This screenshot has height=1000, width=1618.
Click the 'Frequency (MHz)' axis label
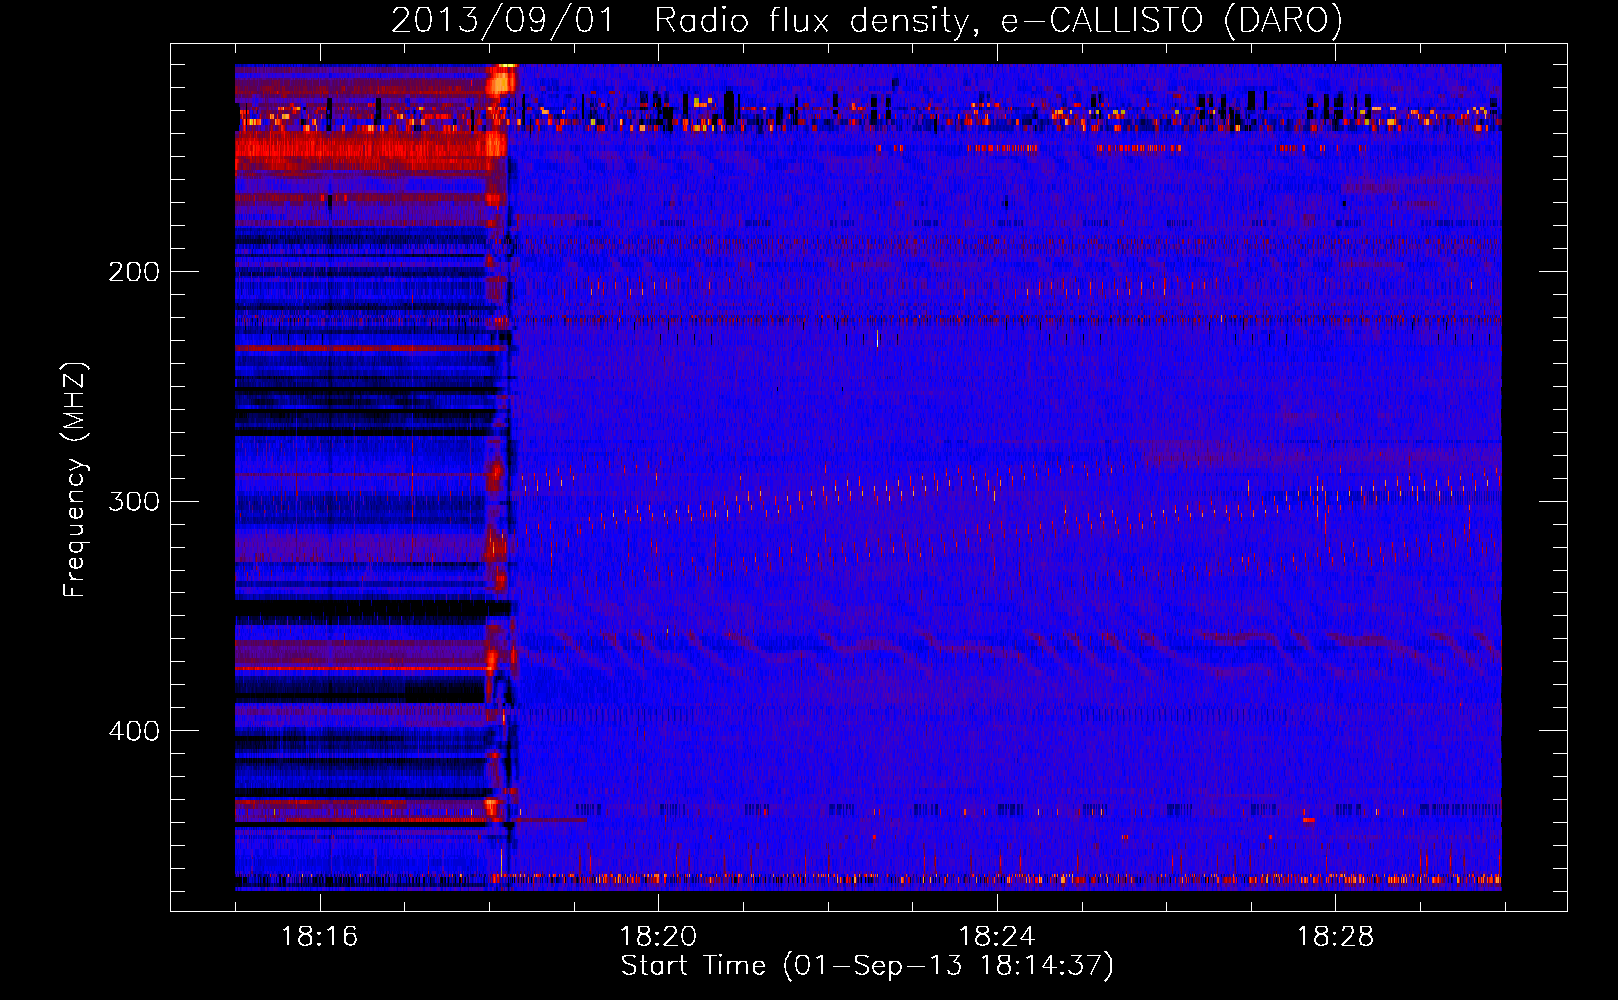tap(75, 480)
